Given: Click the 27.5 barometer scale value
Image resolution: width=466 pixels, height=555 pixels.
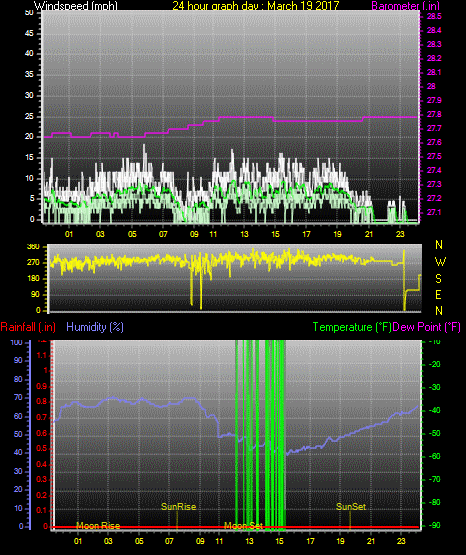Looking at the screenshot, I should tap(434, 156).
